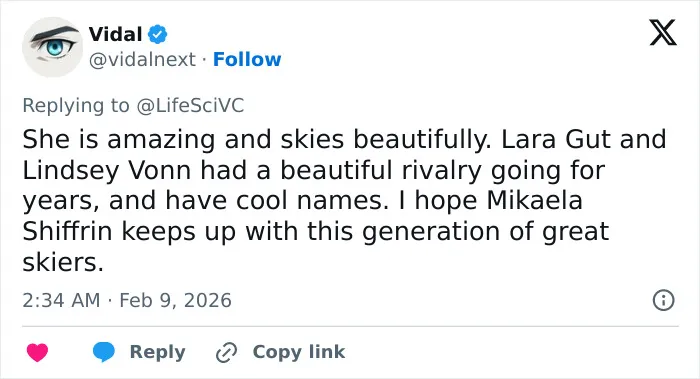
Task: Open the circled info icon
Action: point(664,300)
